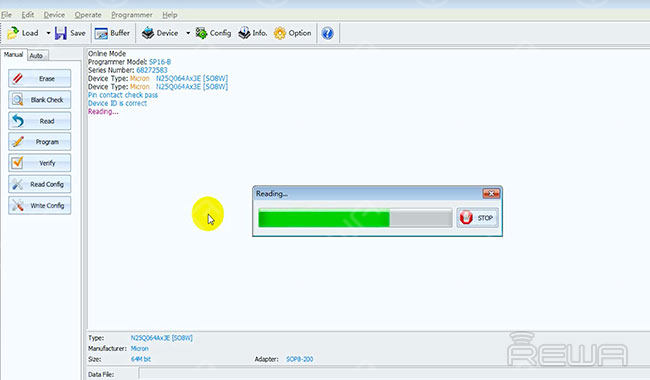Open the Config toolbar icon
Image resolution: width=650 pixels, height=380 pixels.
201,33
